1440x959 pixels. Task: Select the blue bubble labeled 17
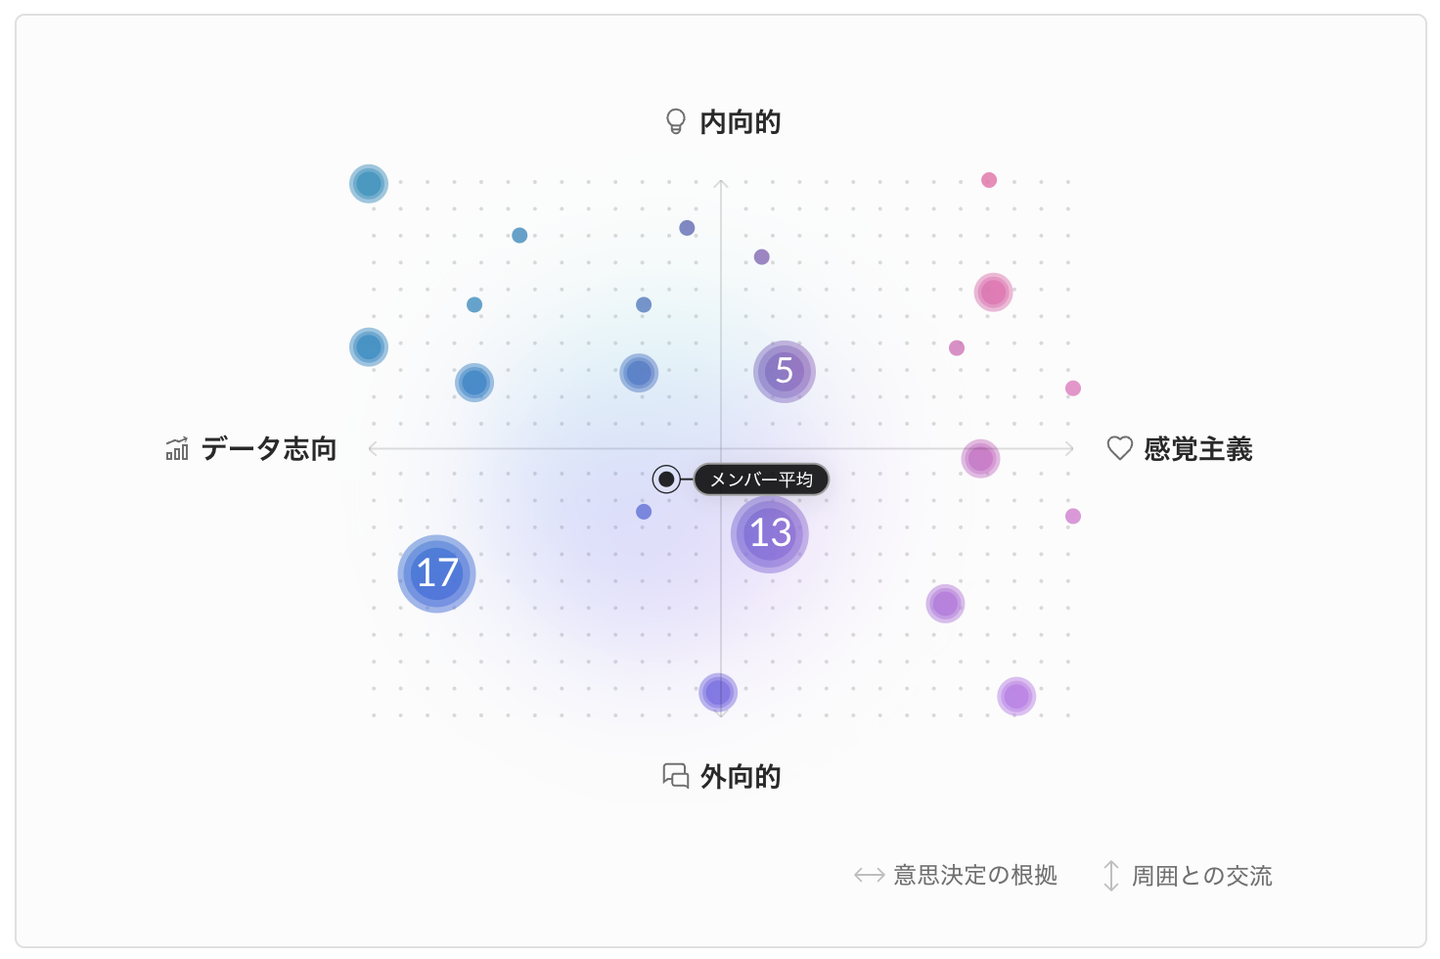click(437, 573)
